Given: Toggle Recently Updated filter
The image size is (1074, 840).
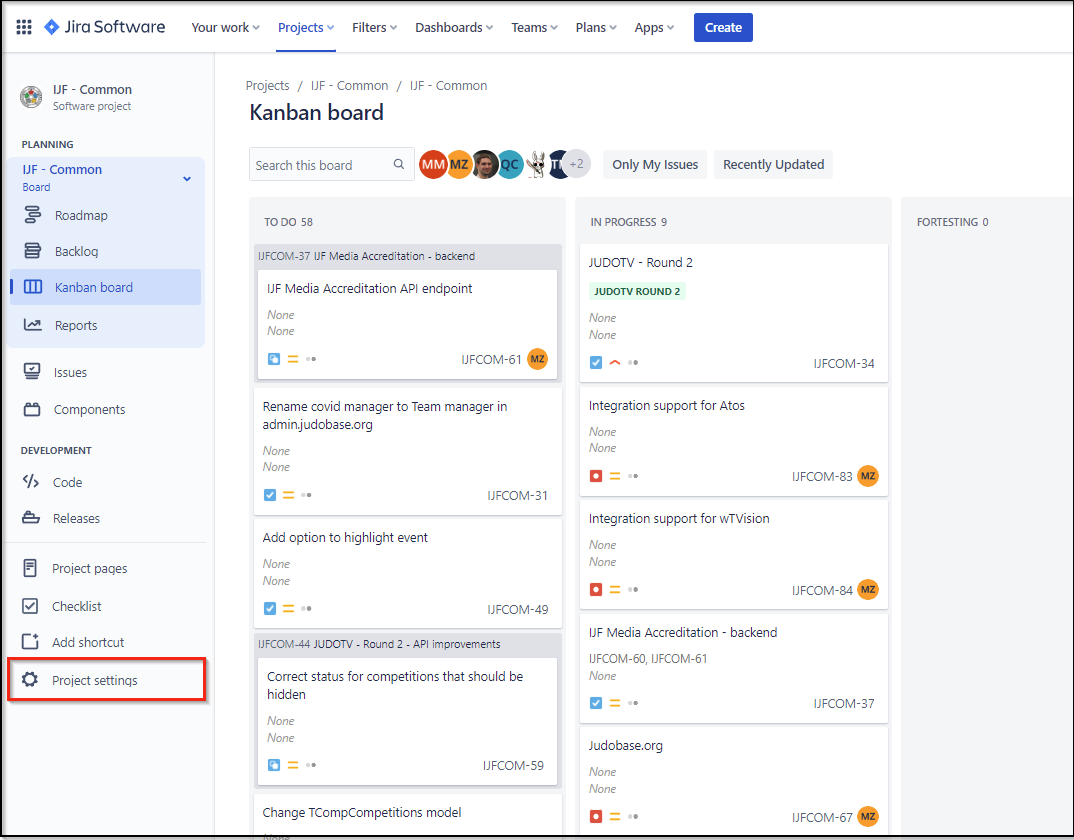Looking at the screenshot, I should click(773, 164).
